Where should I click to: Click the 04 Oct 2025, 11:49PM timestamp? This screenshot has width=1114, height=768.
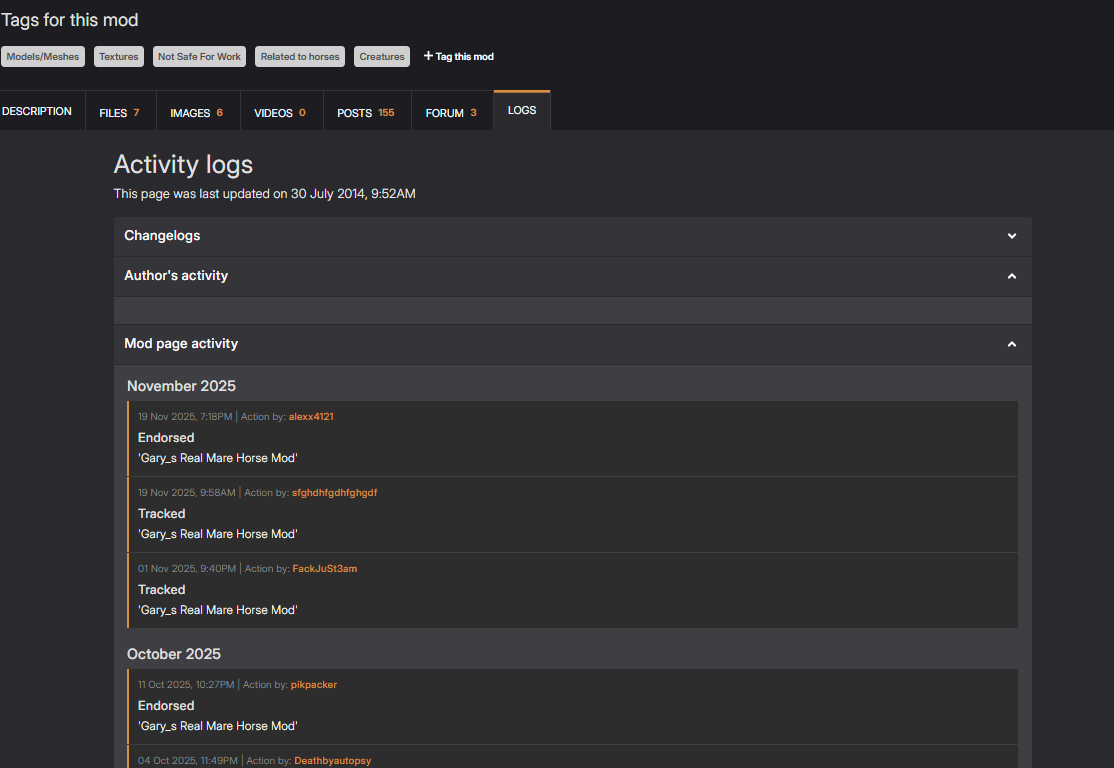pos(188,760)
